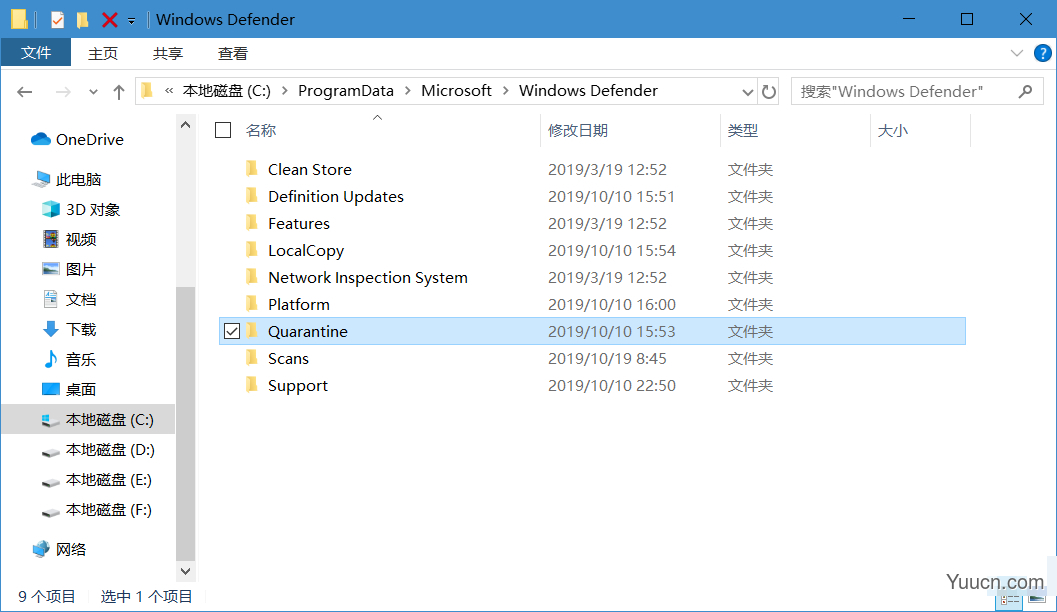Click Scans modified date 2019/10/19 8:45

click(607, 359)
